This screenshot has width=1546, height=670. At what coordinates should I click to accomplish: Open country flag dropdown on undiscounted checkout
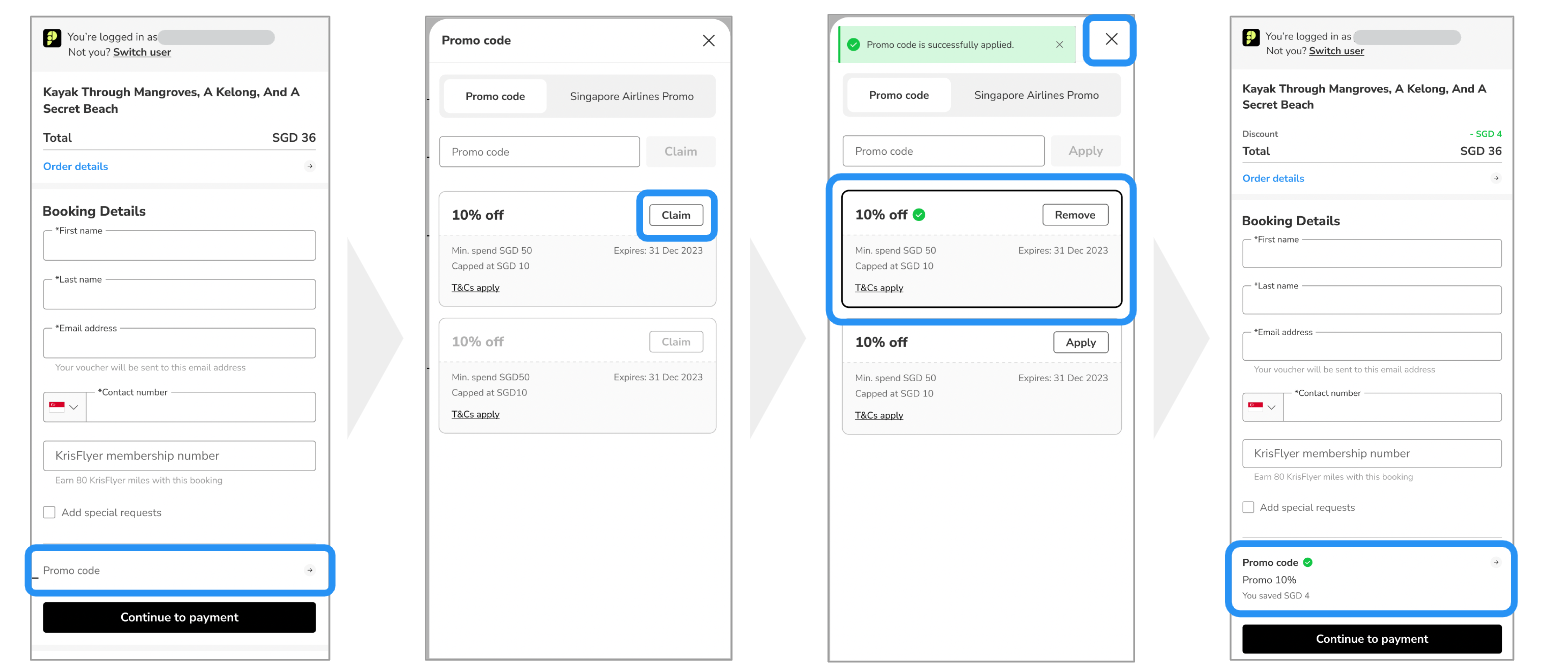[x=64, y=407]
